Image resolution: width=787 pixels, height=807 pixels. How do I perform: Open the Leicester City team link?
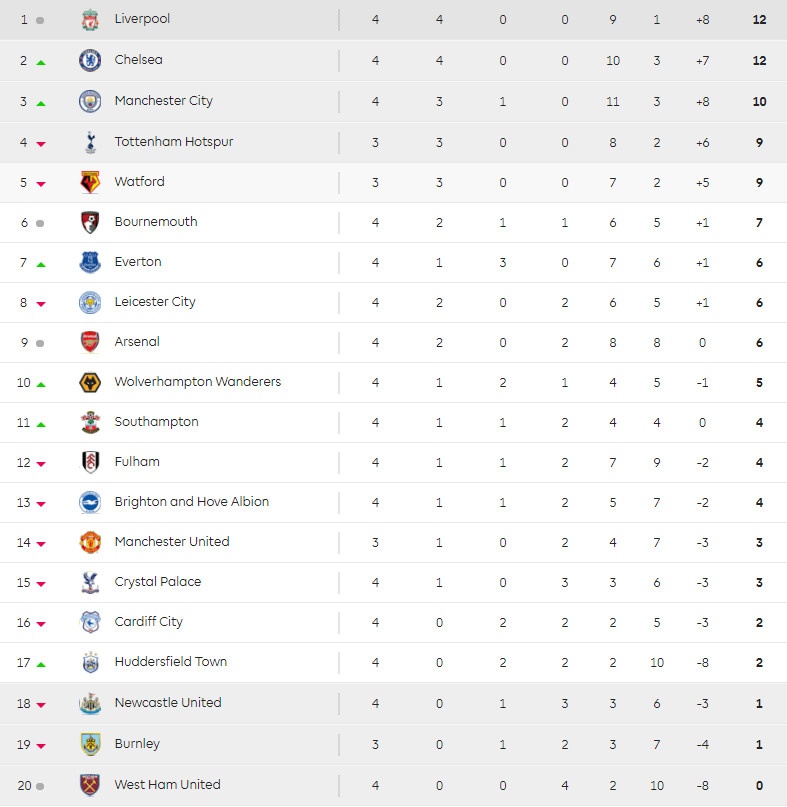[155, 302]
